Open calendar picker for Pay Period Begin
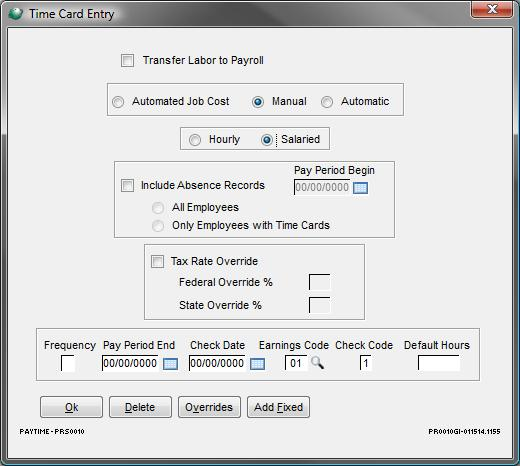This screenshot has width=520, height=466. [360, 188]
